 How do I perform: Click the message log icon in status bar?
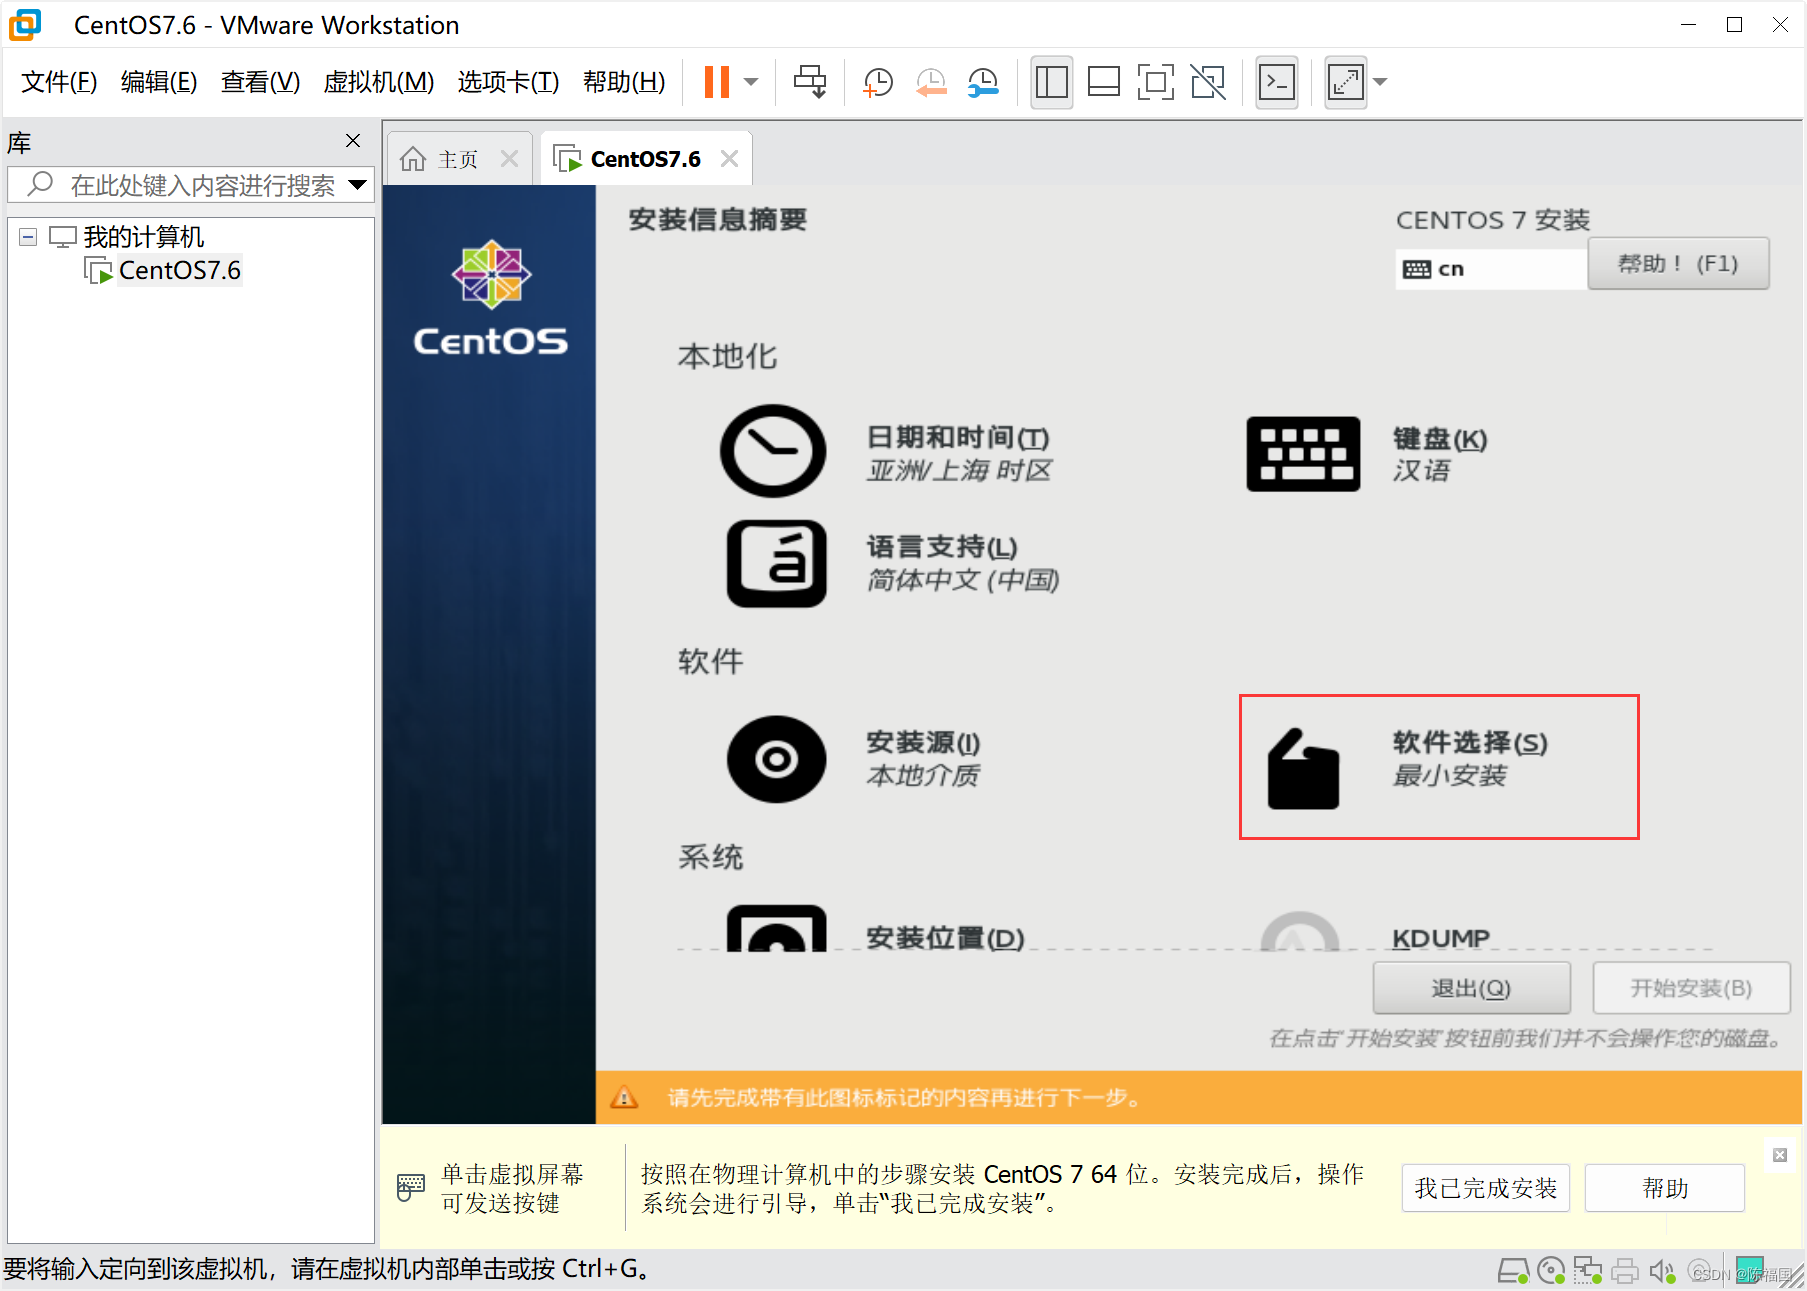click(1750, 1269)
